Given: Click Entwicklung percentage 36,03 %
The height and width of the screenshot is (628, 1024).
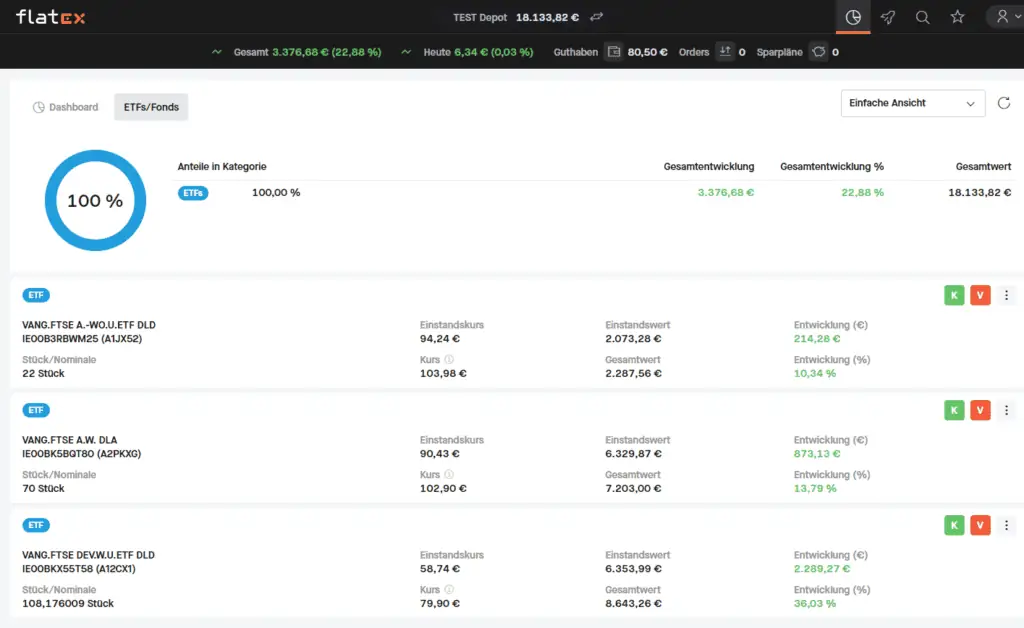Looking at the screenshot, I should coord(815,603).
